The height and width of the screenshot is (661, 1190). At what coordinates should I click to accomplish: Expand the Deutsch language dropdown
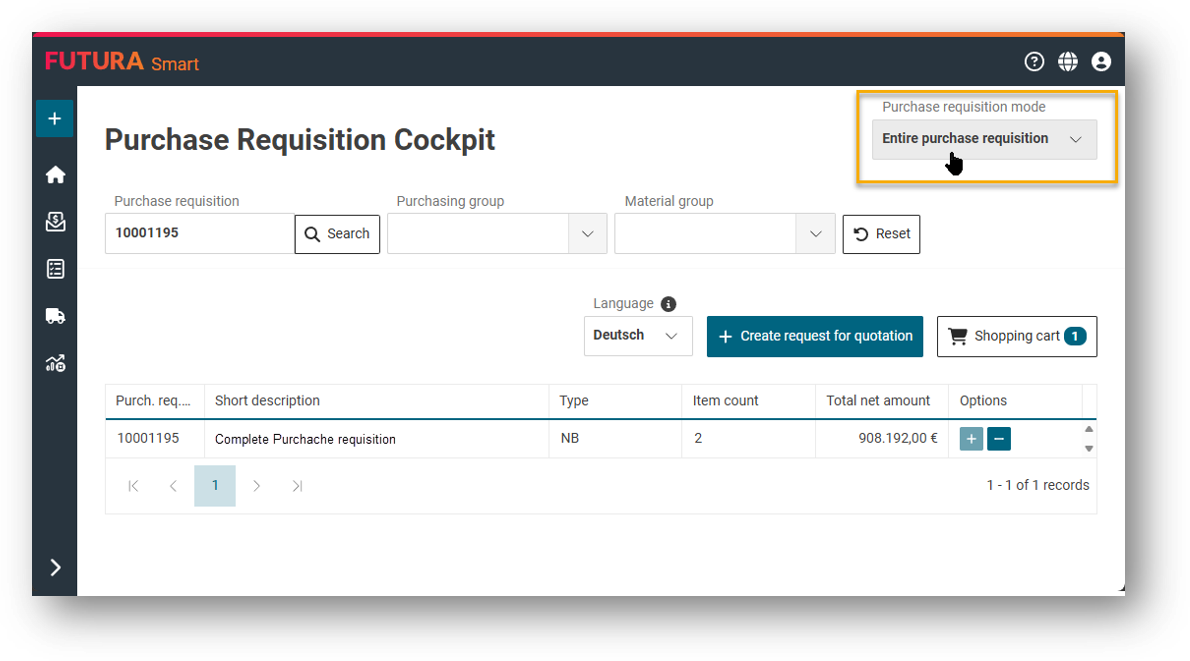(638, 335)
